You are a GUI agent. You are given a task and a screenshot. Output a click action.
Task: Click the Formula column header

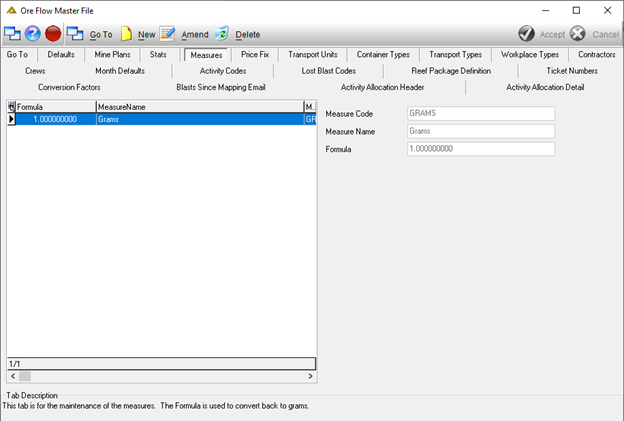point(56,107)
